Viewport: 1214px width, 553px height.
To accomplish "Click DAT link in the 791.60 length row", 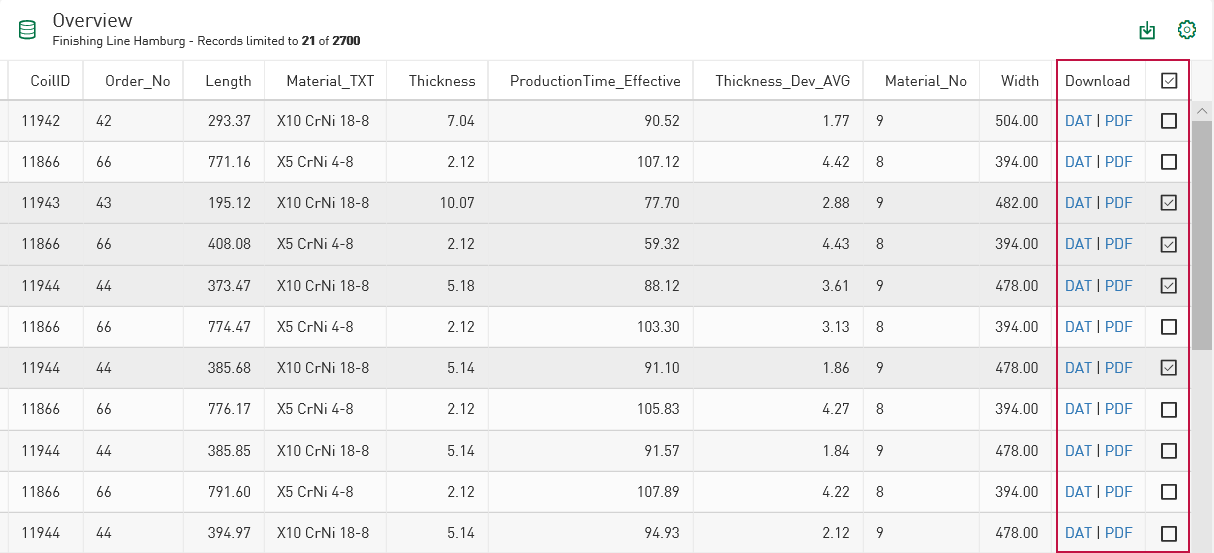I will click(1078, 492).
